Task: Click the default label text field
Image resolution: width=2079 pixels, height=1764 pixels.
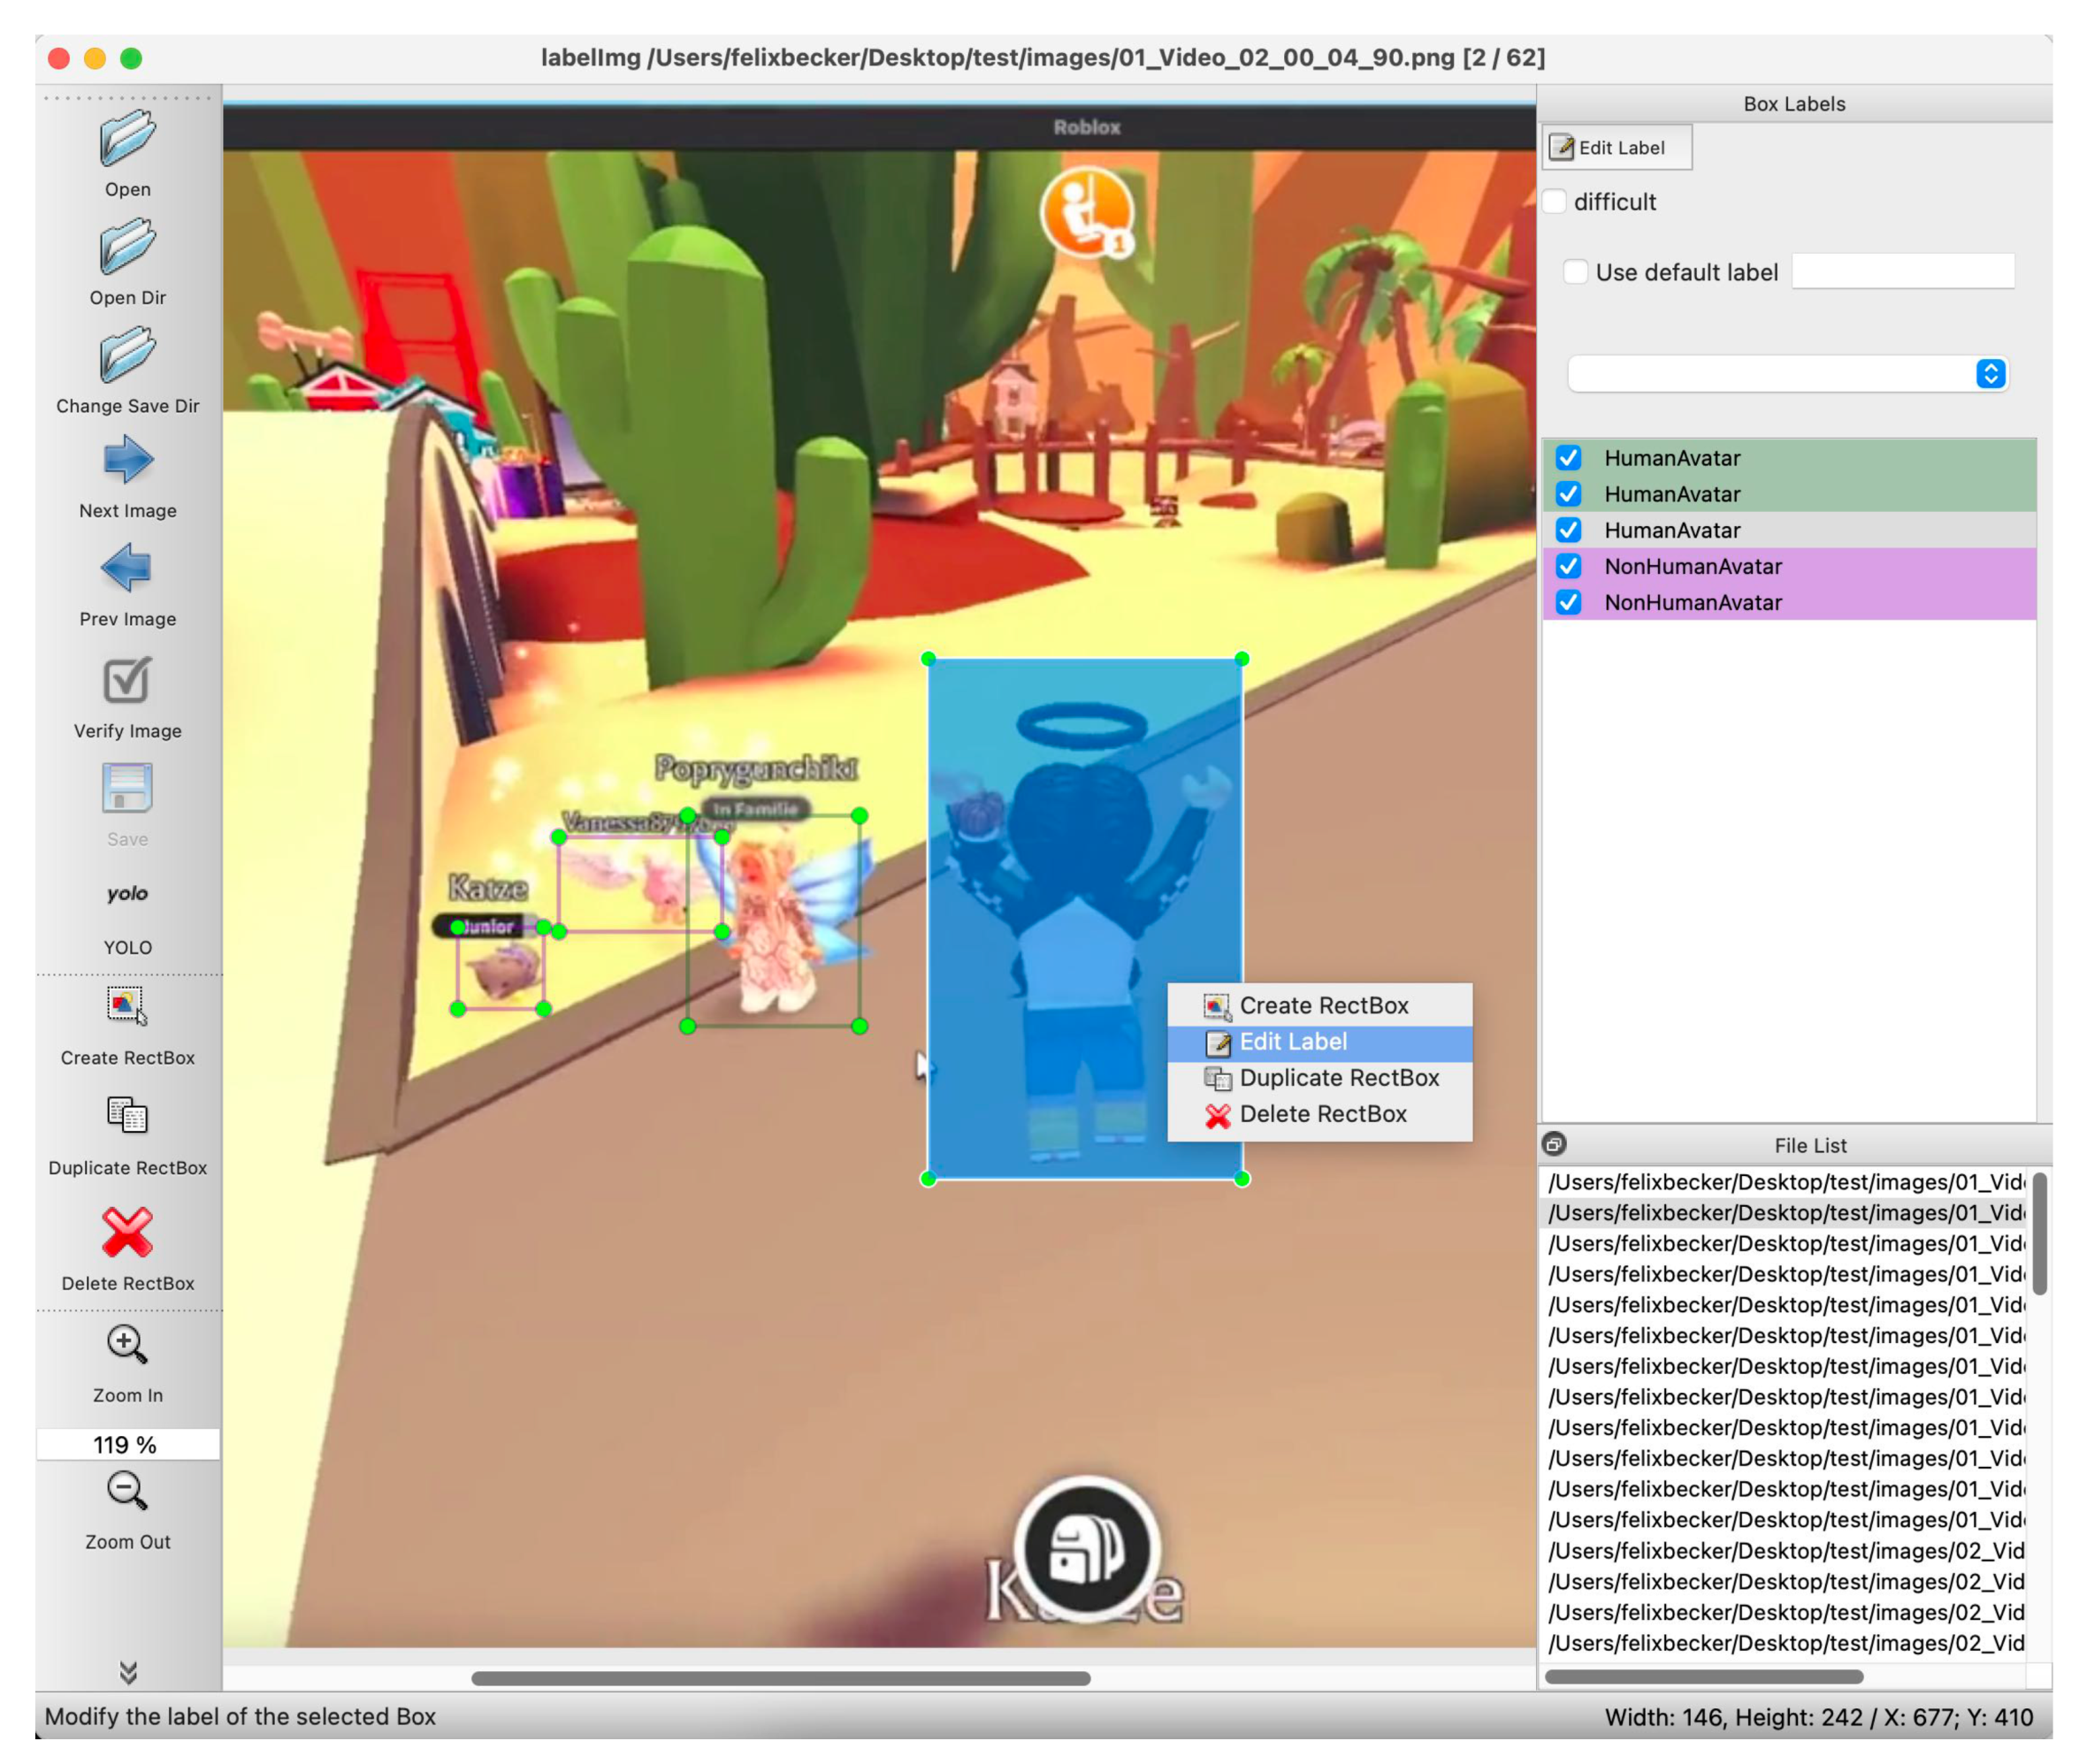Action: pyautogui.click(x=1902, y=272)
